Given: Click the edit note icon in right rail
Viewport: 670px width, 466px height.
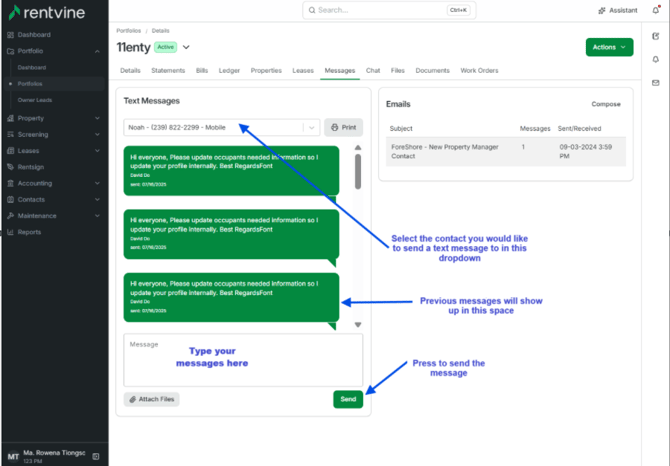Looking at the screenshot, I should point(655,36).
